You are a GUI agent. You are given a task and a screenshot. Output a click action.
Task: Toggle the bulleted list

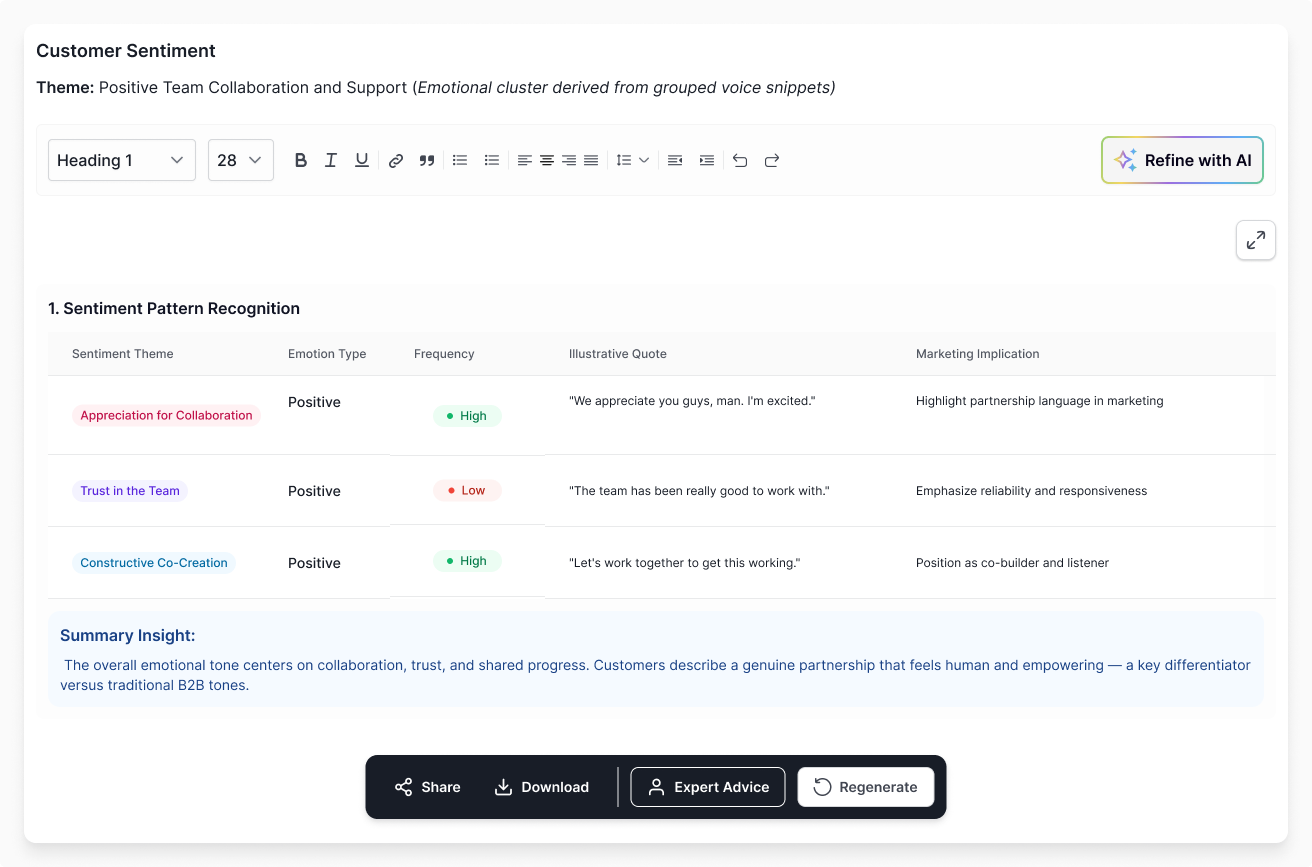coord(460,159)
